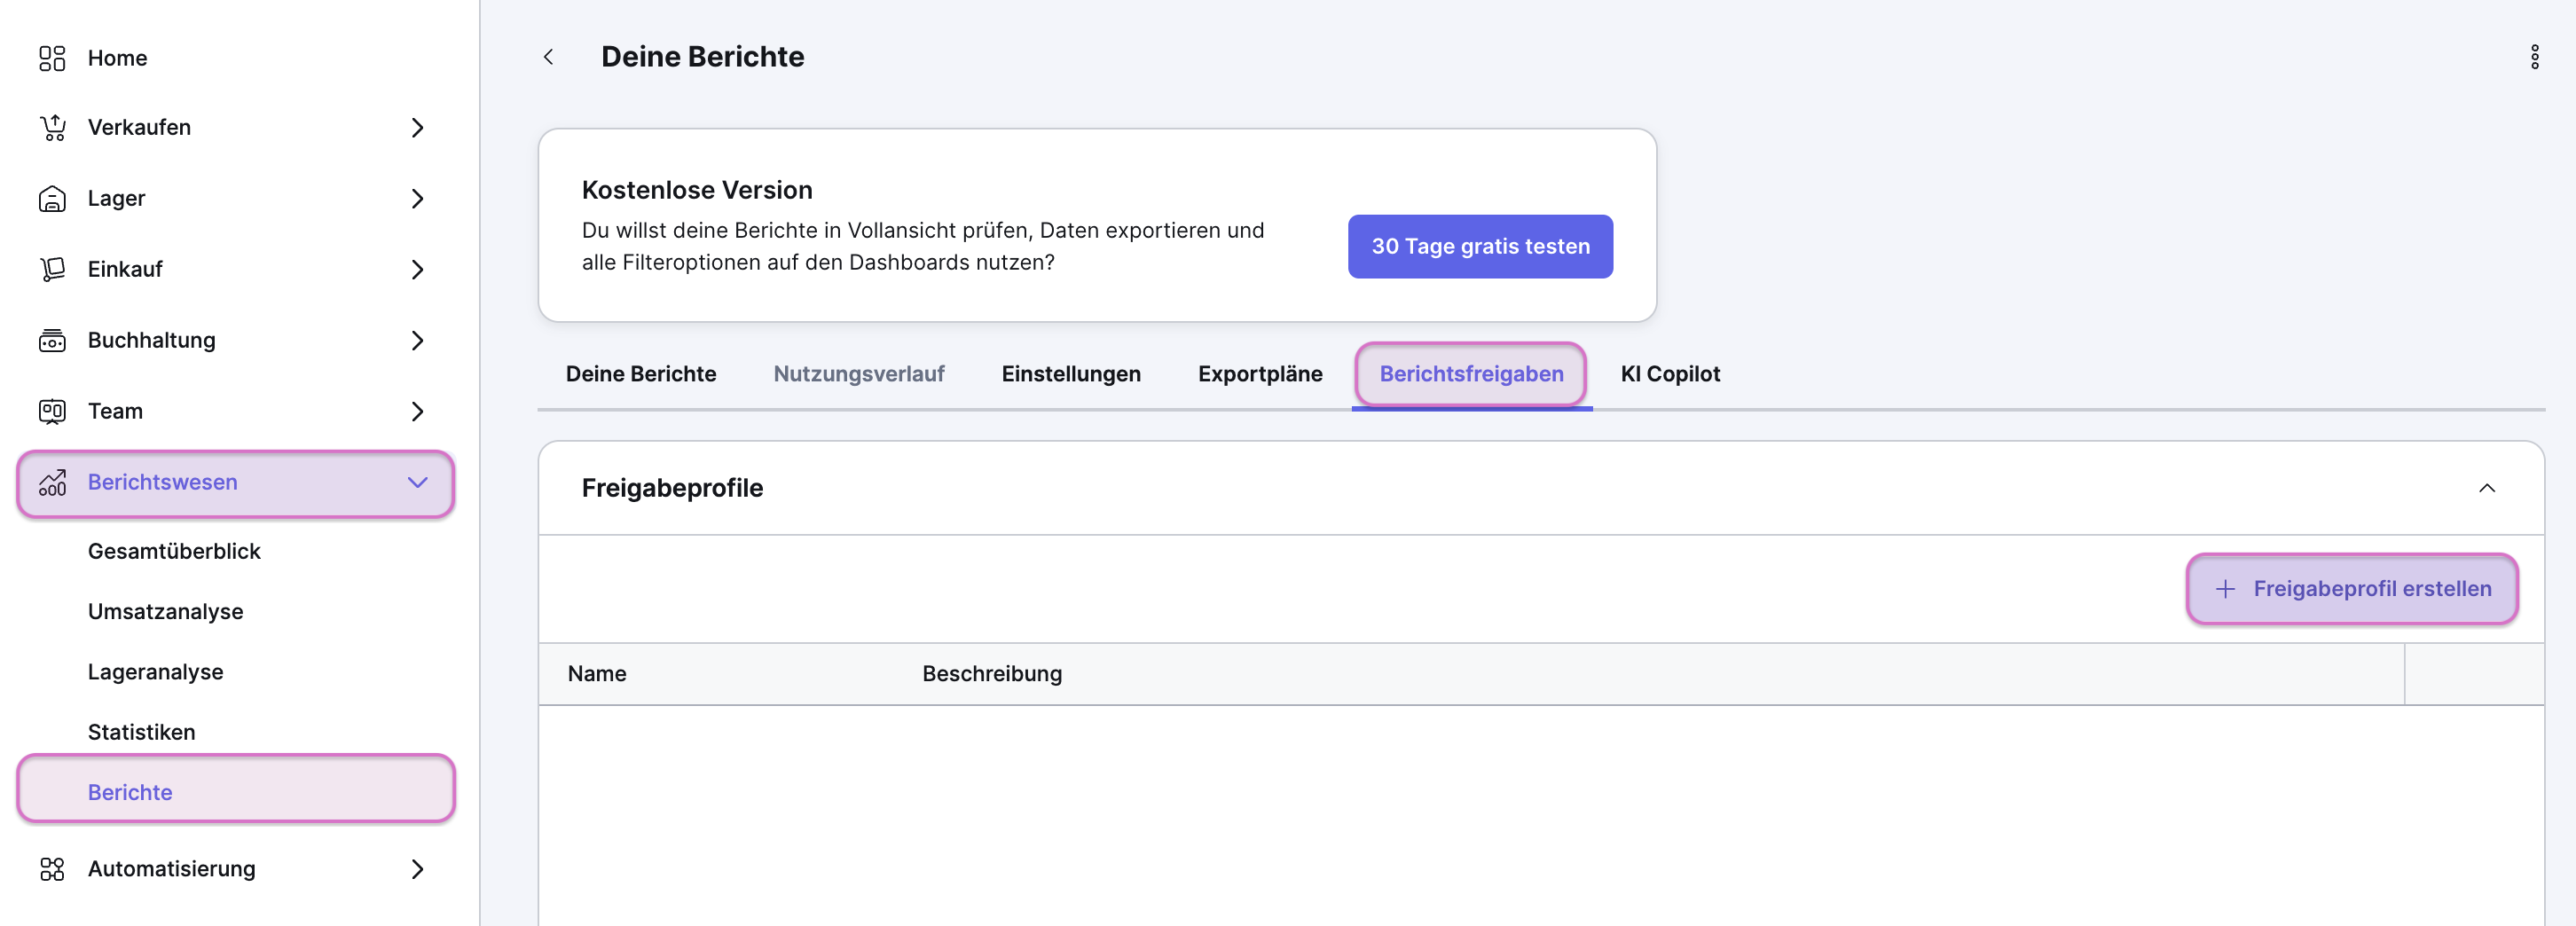Image resolution: width=2576 pixels, height=926 pixels.
Task: Expand the Verkaufen submenu chevron
Action: point(417,128)
